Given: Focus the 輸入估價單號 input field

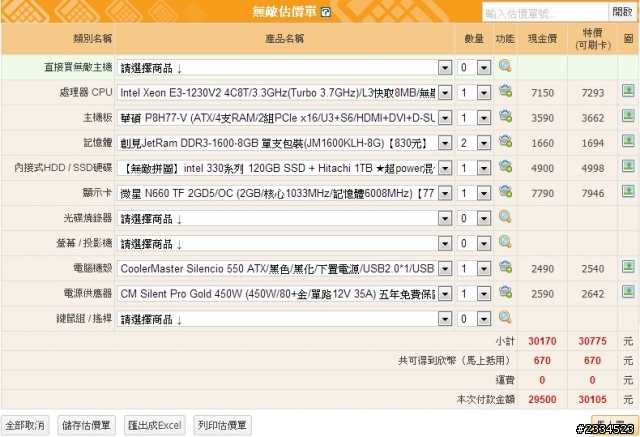Looking at the screenshot, I should click(545, 13).
